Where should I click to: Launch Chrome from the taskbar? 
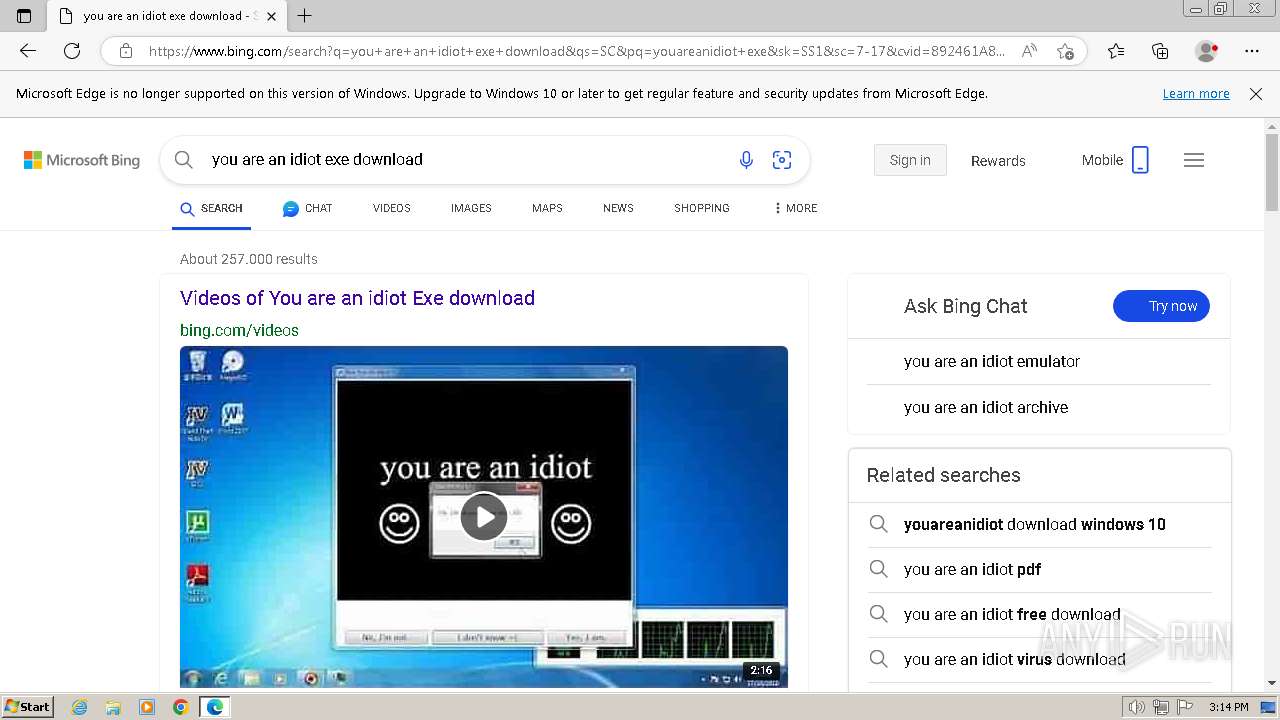(x=180, y=707)
